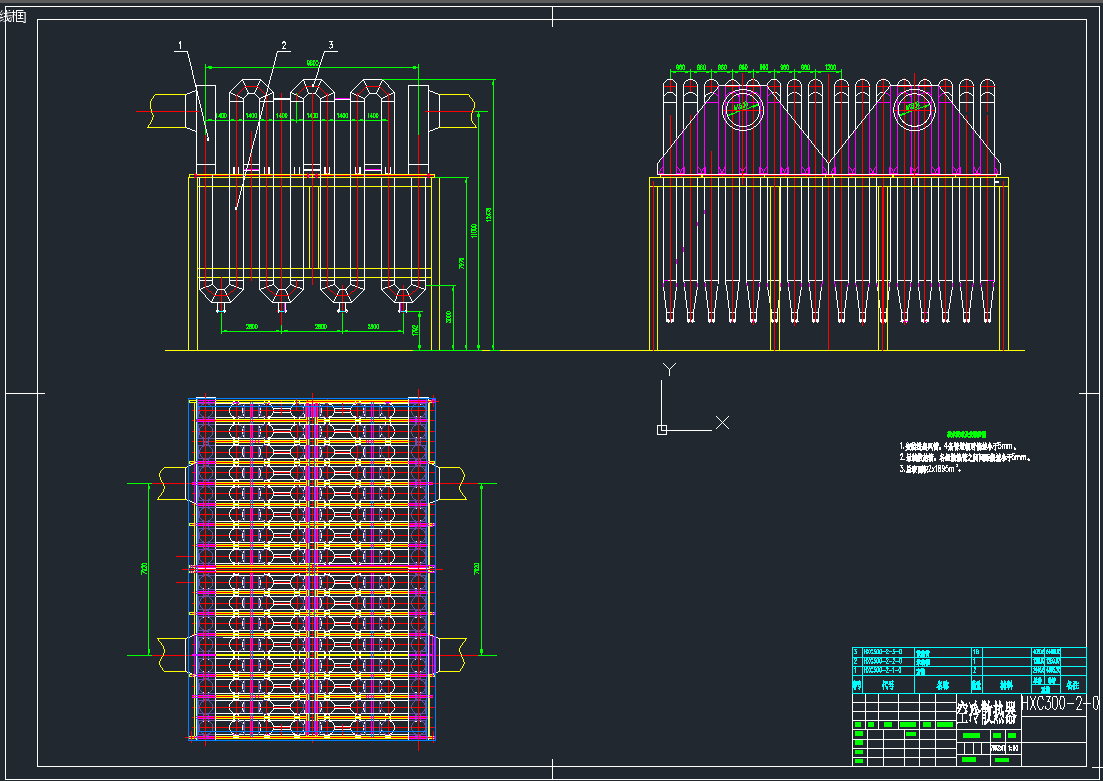This screenshot has width=1103, height=781.
Task: Select the 12473 overall height dimension
Action: click(489, 215)
